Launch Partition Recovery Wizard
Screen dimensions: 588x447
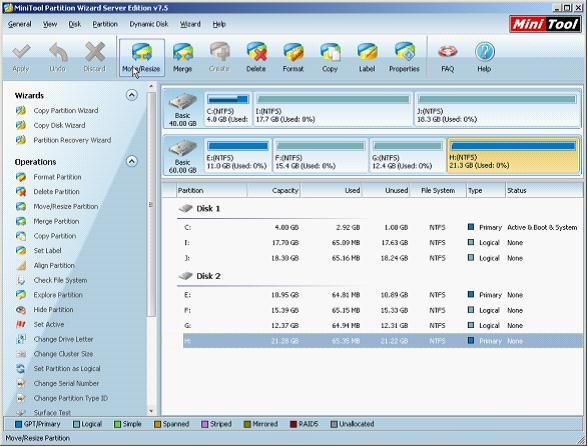tap(64, 140)
